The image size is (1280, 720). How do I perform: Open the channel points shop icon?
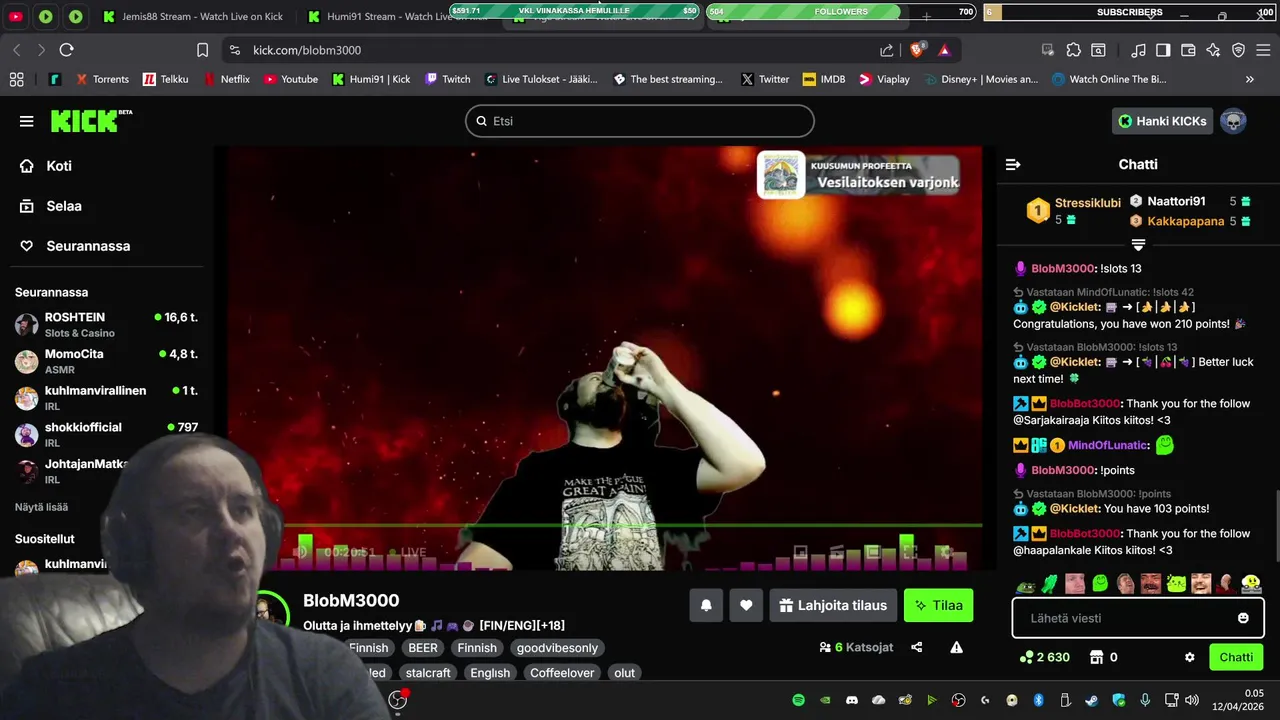pyautogui.click(x=1096, y=657)
